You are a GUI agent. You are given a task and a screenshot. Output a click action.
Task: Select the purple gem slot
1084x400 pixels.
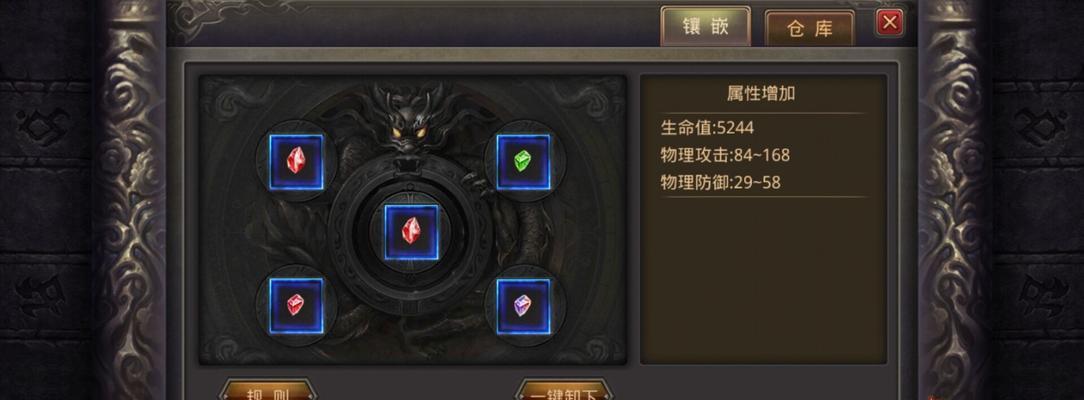click(x=523, y=306)
